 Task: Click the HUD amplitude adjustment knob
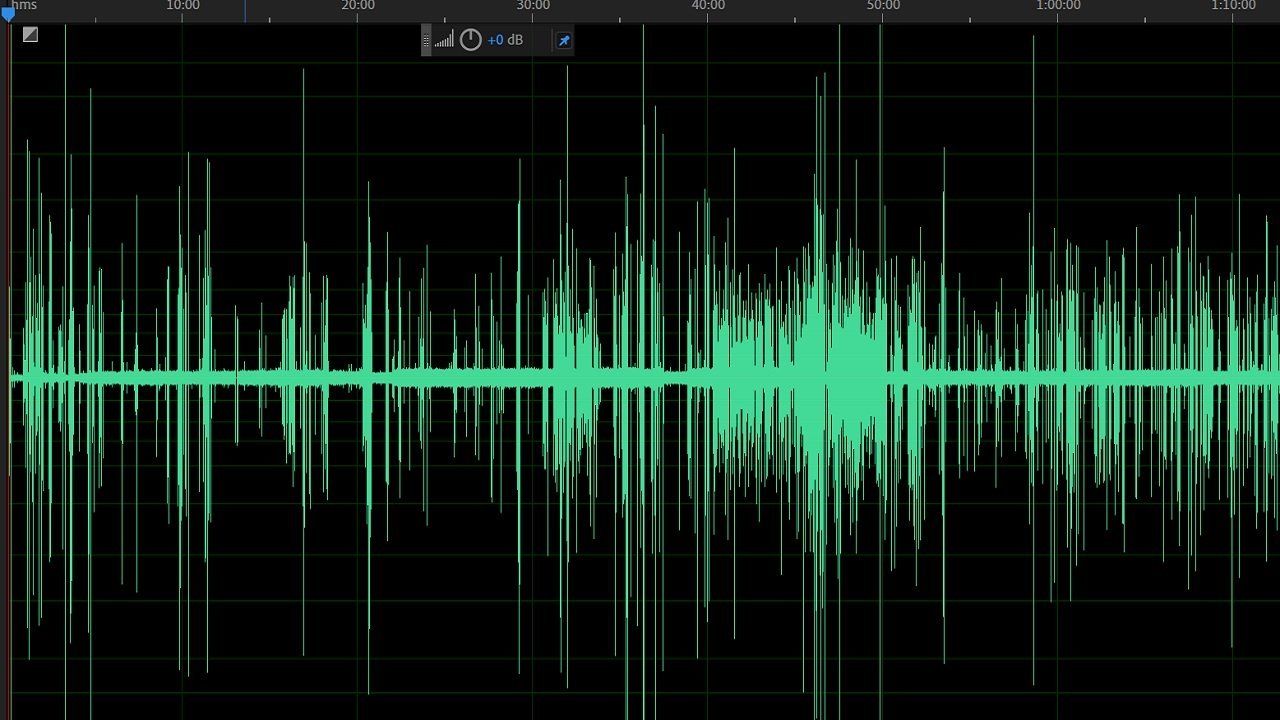470,40
